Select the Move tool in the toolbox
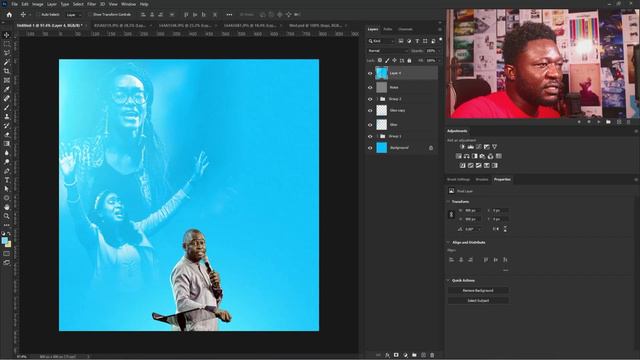The width and height of the screenshot is (640, 360). (7, 35)
